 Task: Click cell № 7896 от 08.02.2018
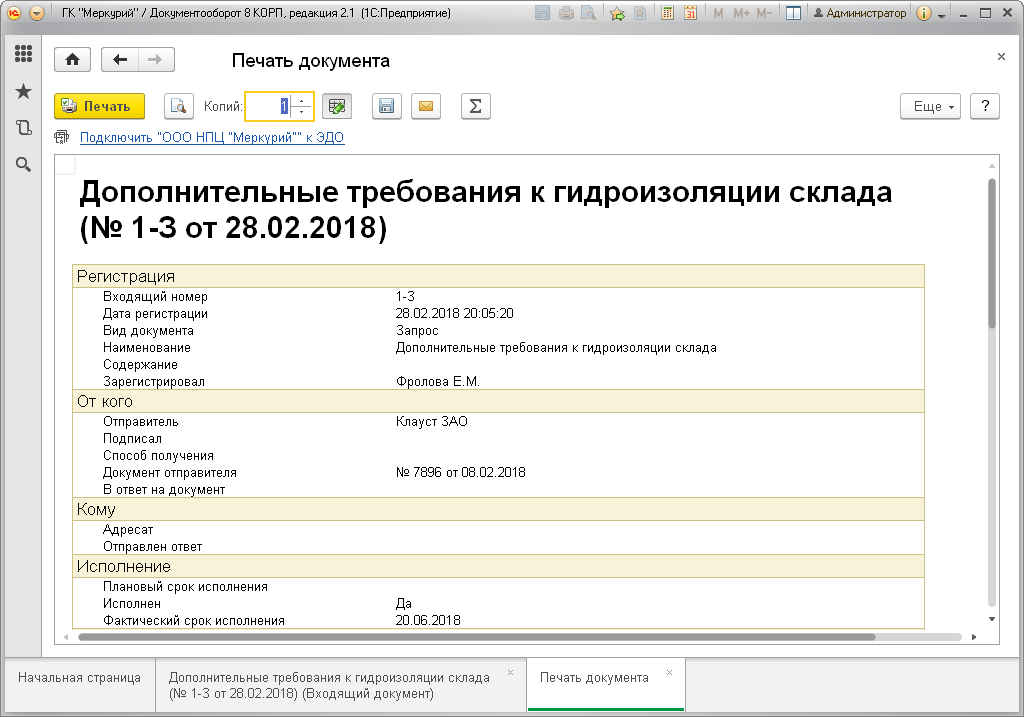click(x=460, y=472)
